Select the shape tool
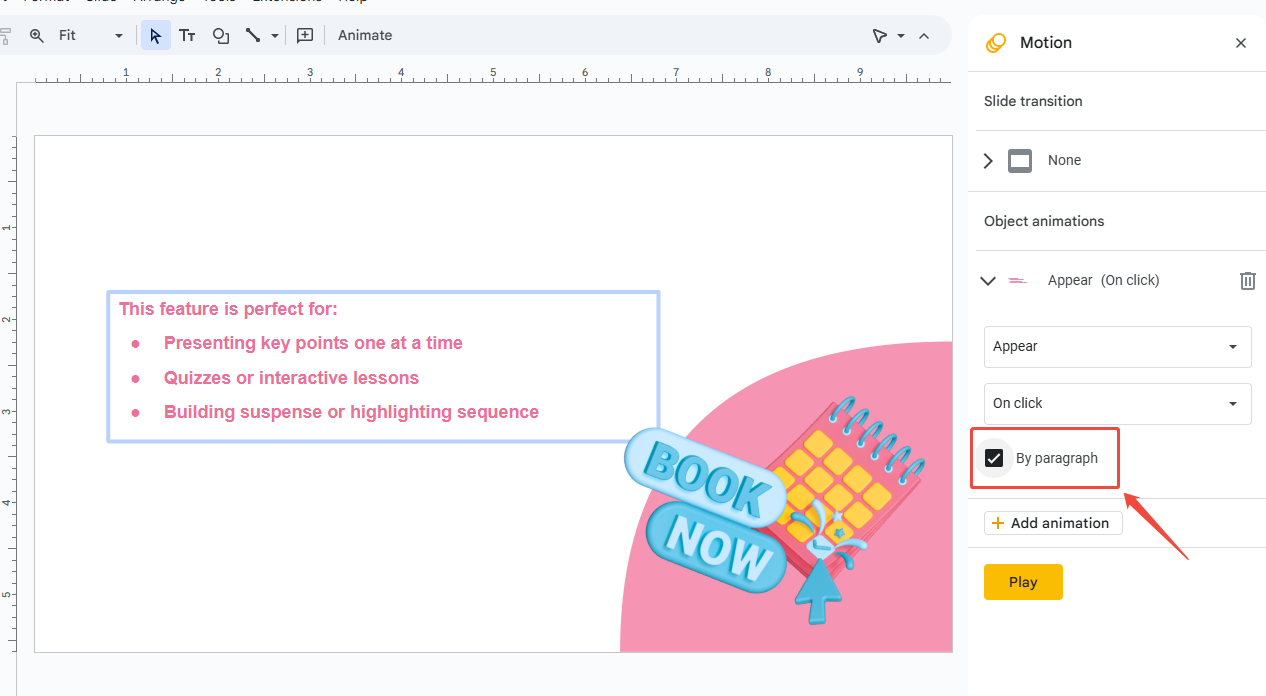Image resolution: width=1266 pixels, height=696 pixels. pos(221,35)
